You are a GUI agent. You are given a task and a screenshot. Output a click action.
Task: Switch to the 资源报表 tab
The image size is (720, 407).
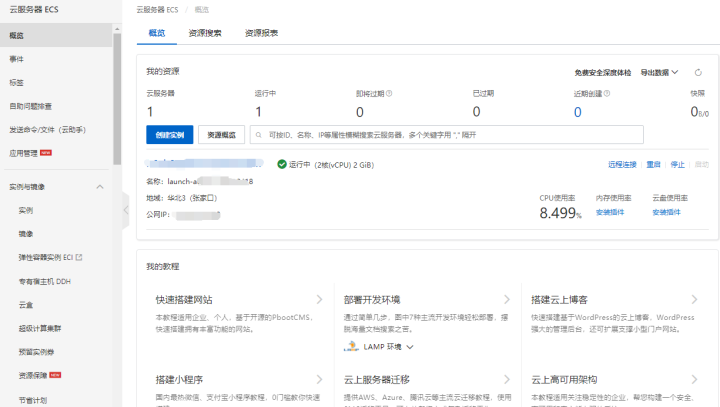(261, 33)
